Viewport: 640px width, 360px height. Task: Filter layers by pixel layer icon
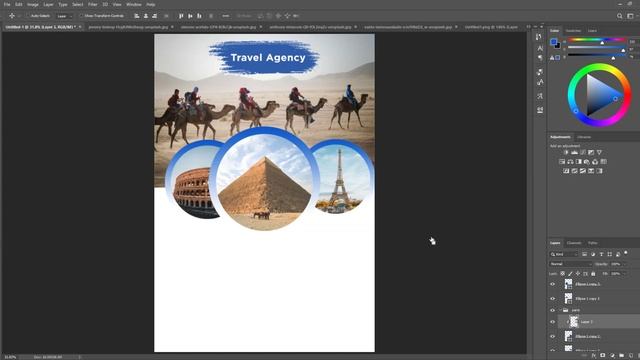pyautogui.click(x=584, y=254)
